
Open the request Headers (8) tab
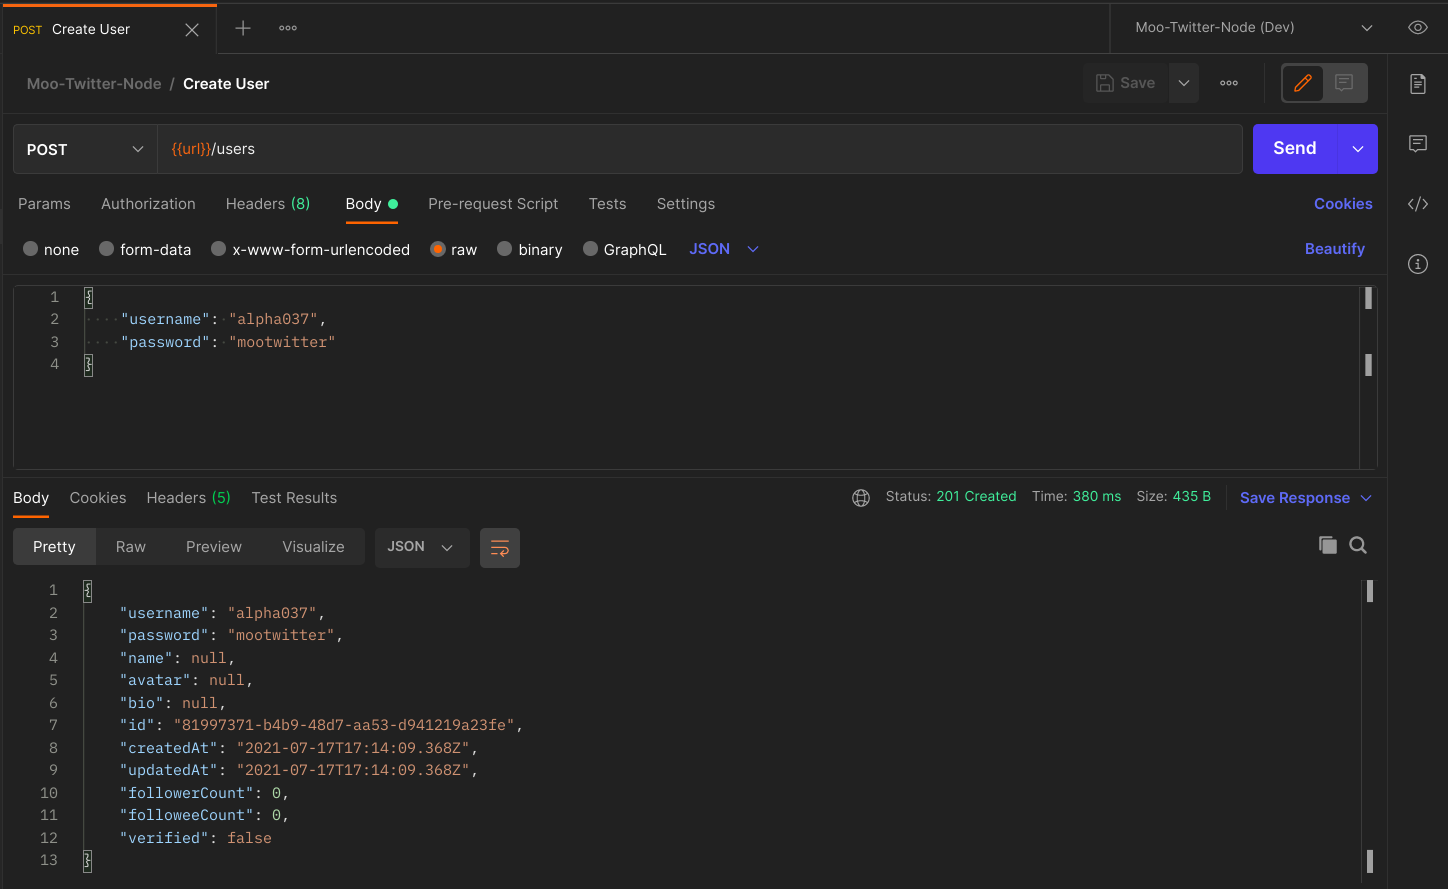pos(268,204)
